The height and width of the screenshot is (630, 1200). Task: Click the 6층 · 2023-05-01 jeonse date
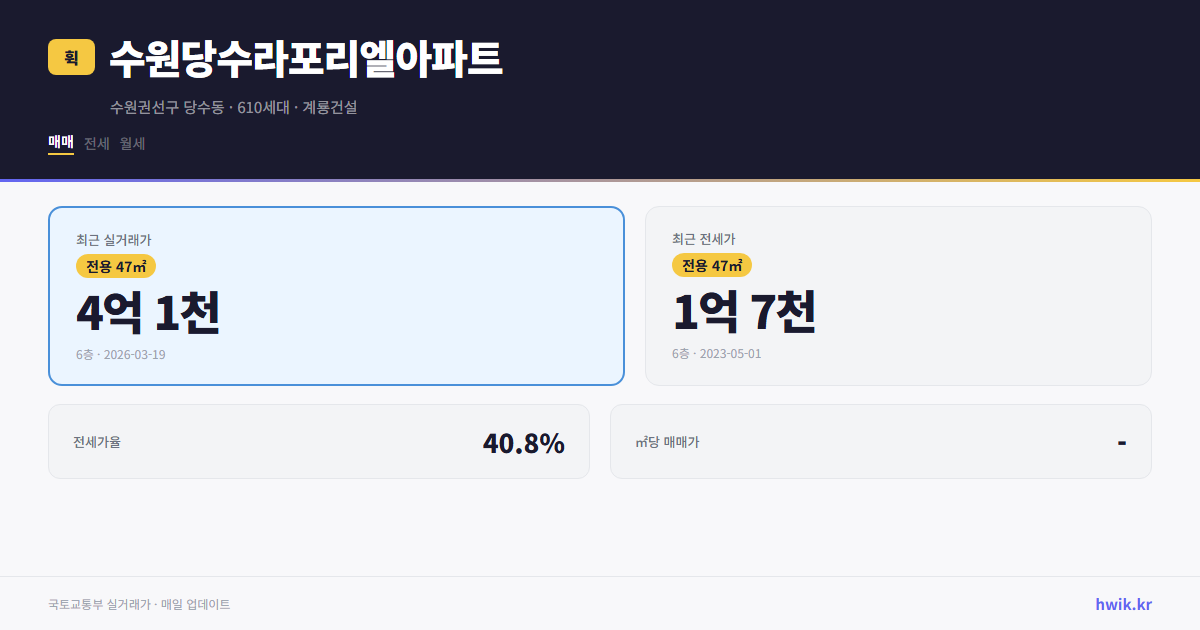pos(715,353)
